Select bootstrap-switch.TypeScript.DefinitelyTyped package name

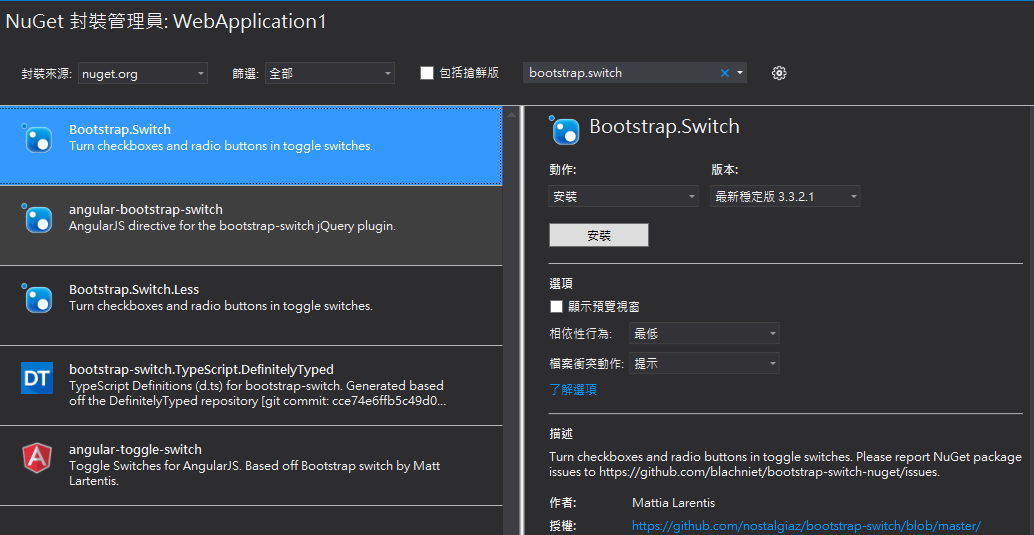click(x=201, y=369)
